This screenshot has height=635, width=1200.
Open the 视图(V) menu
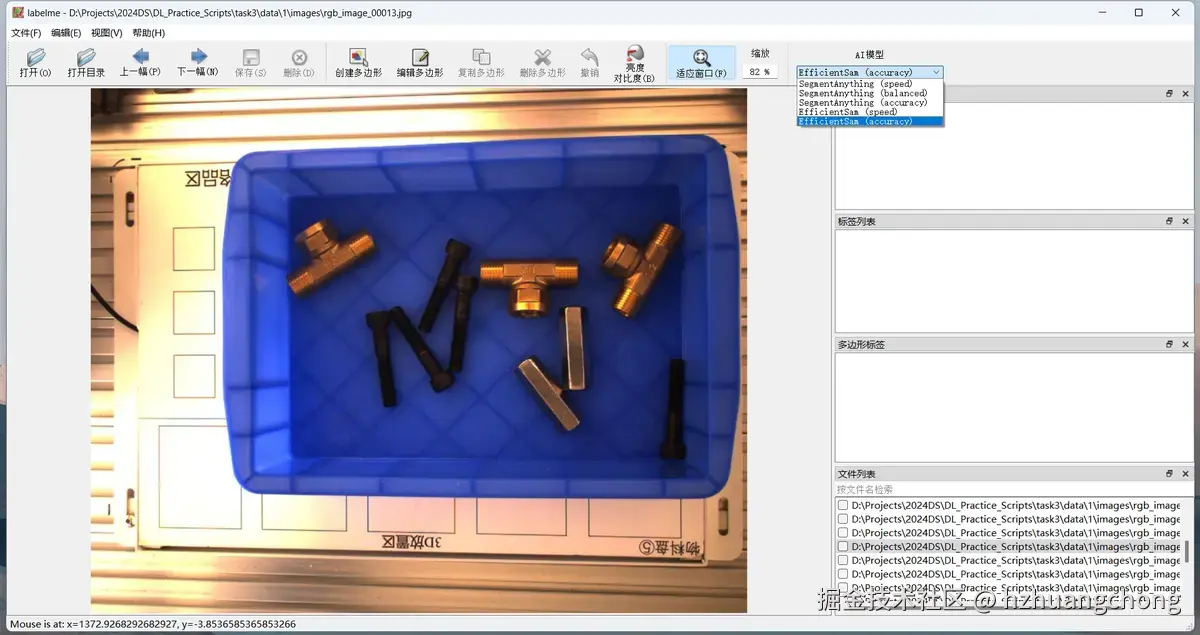[x=106, y=33]
